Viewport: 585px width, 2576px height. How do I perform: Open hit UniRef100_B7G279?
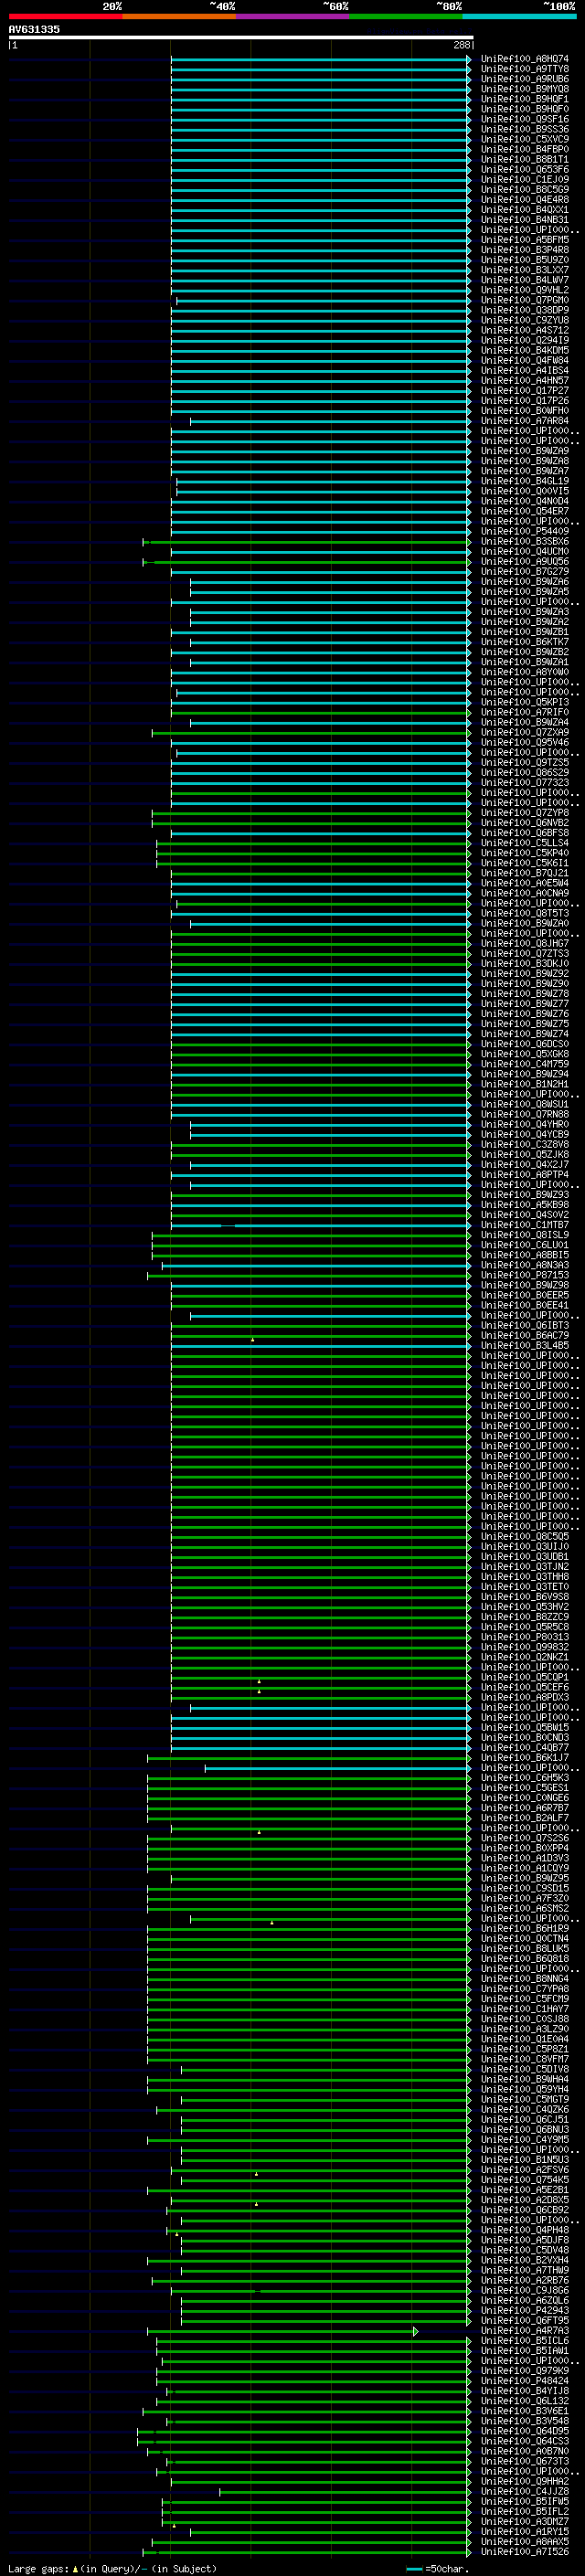pyautogui.click(x=525, y=572)
